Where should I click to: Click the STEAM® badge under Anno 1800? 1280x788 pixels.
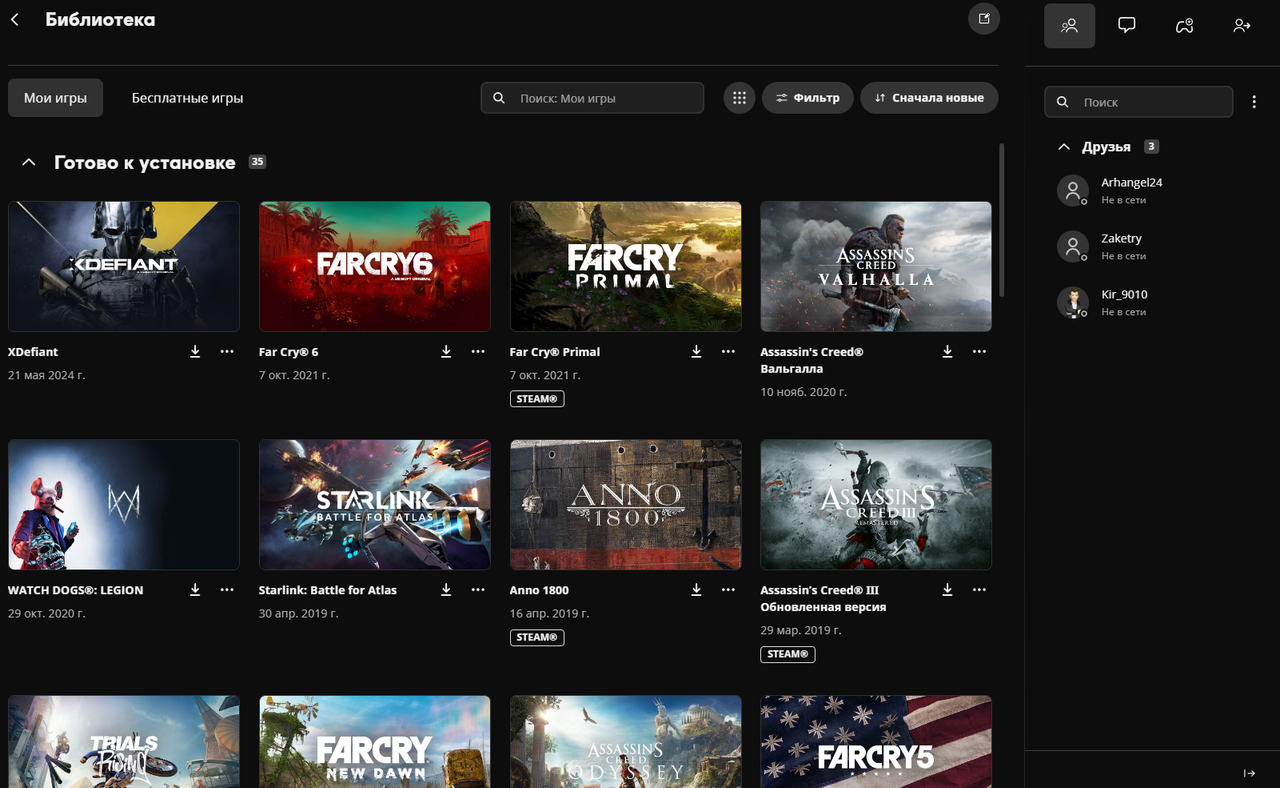pos(537,637)
